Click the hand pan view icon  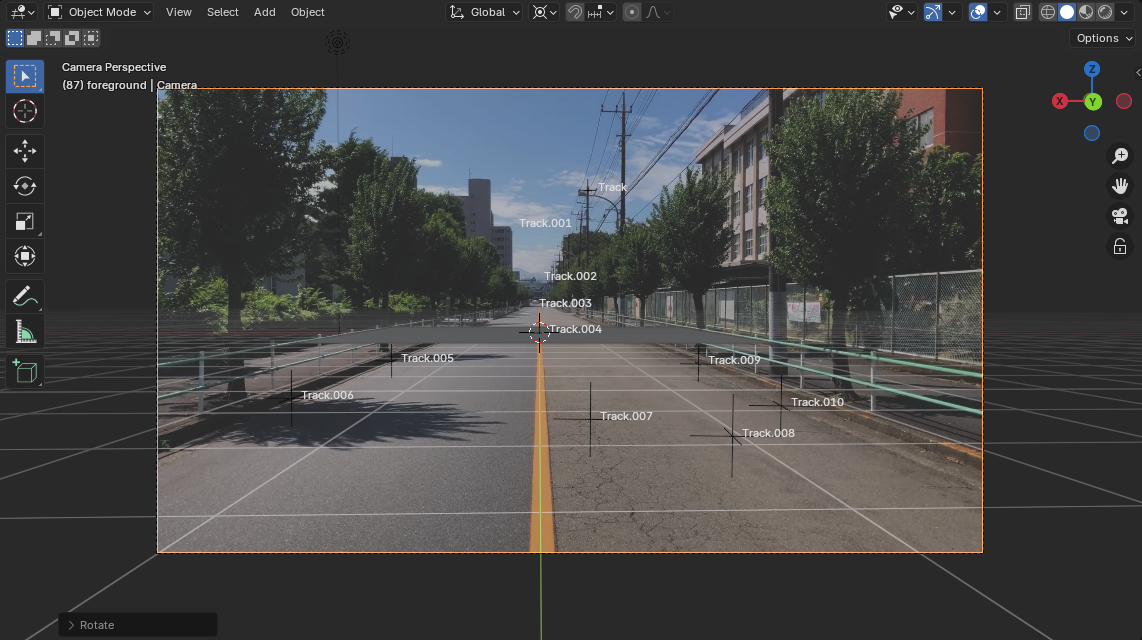coord(1120,186)
